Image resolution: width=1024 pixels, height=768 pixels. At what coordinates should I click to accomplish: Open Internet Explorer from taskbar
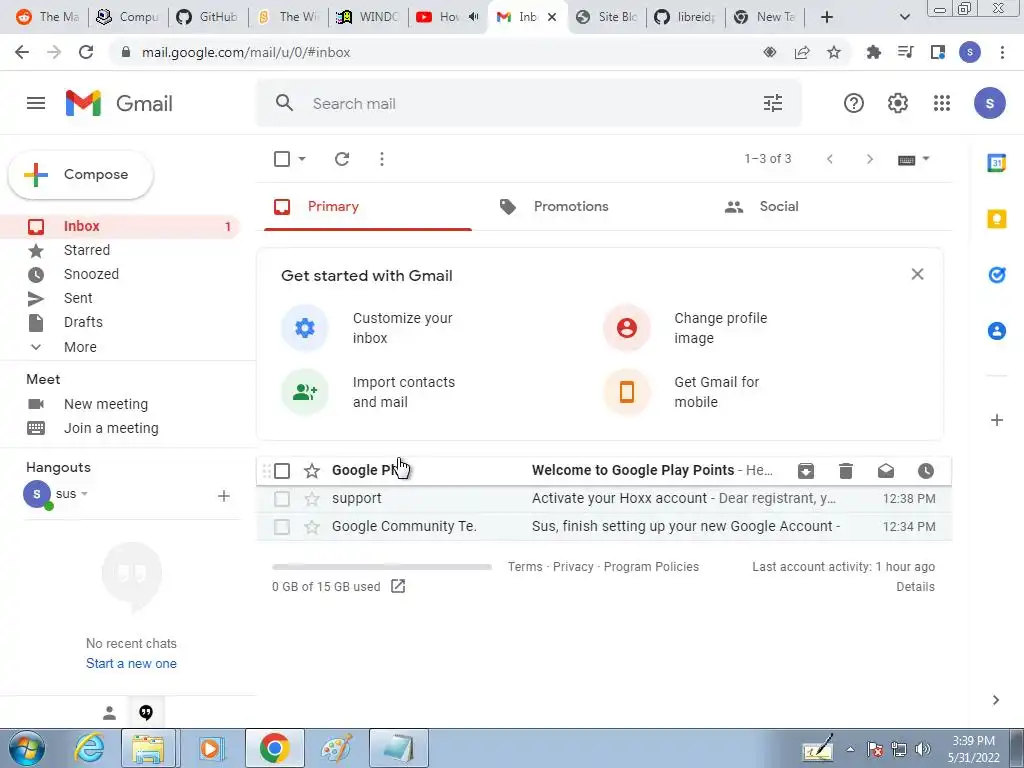89,748
